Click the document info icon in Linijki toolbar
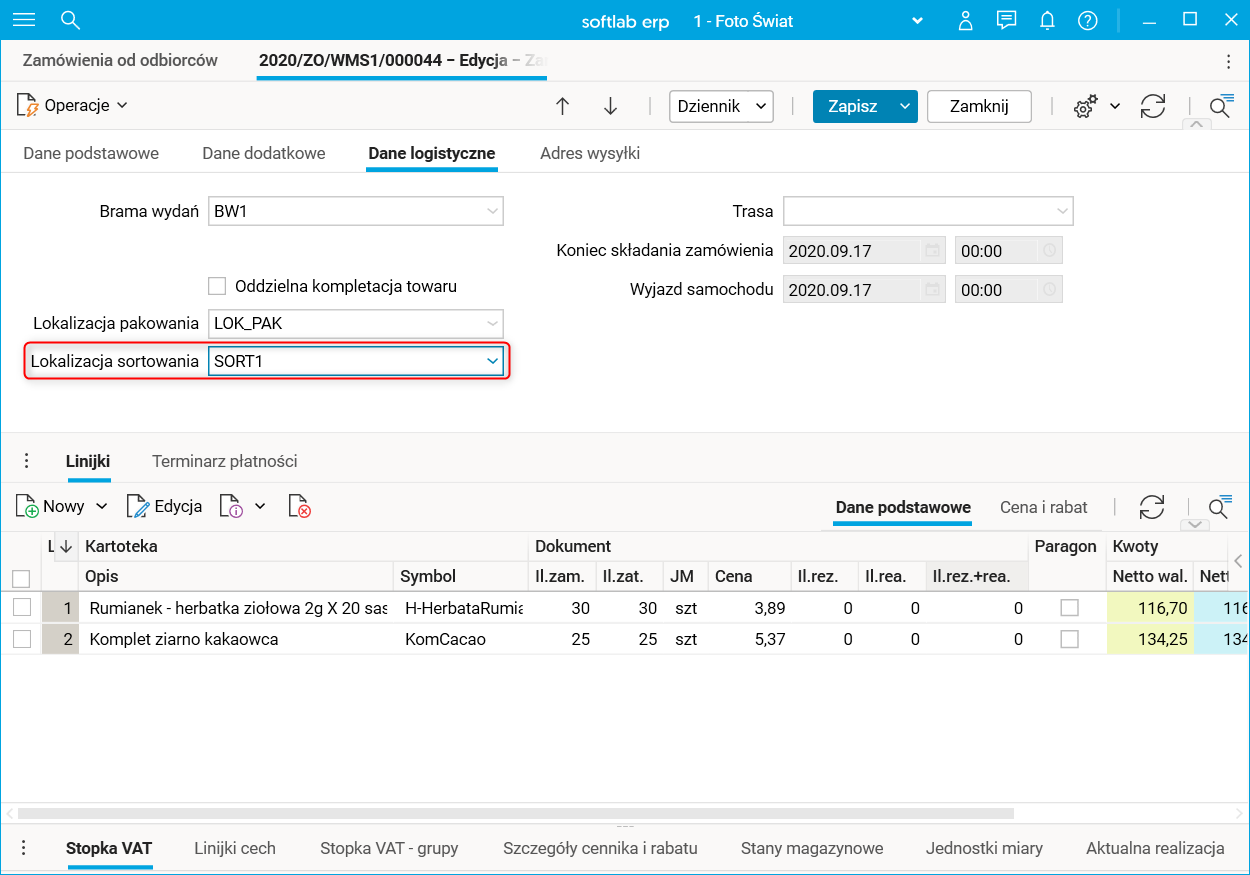This screenshot has height=875, width=1250. [231, 507]
